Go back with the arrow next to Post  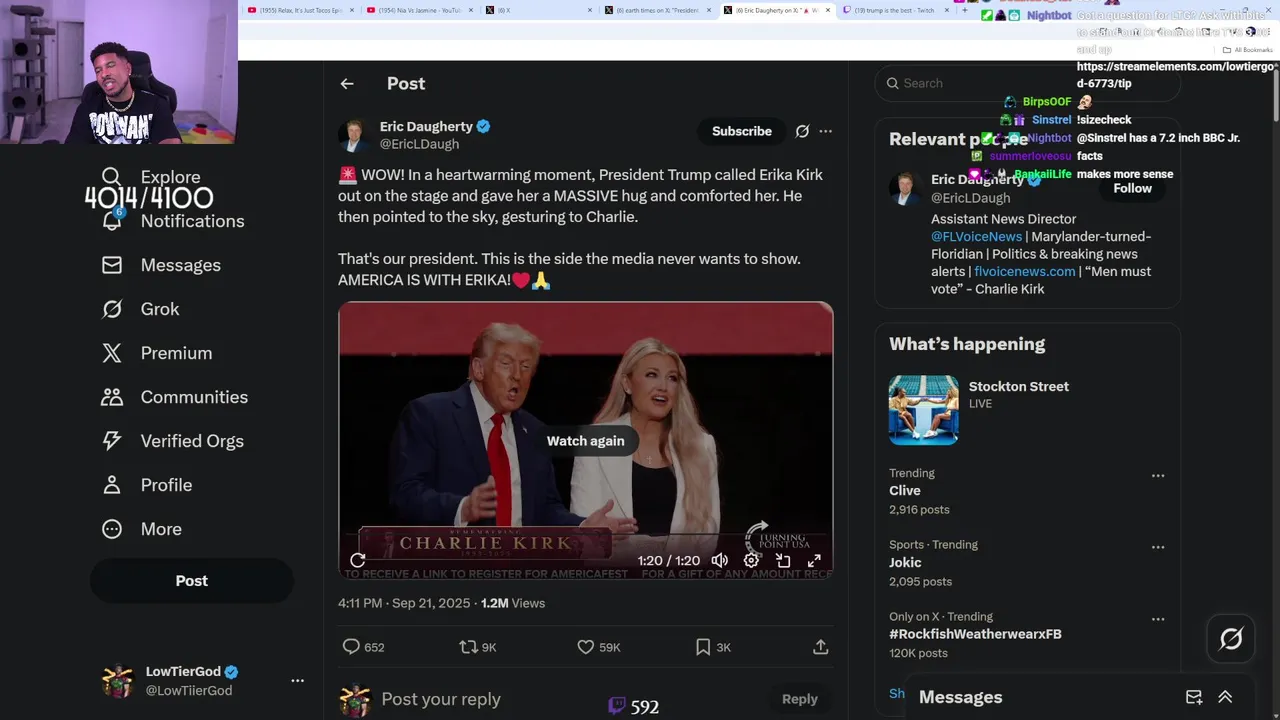click(x=347, y=84)
